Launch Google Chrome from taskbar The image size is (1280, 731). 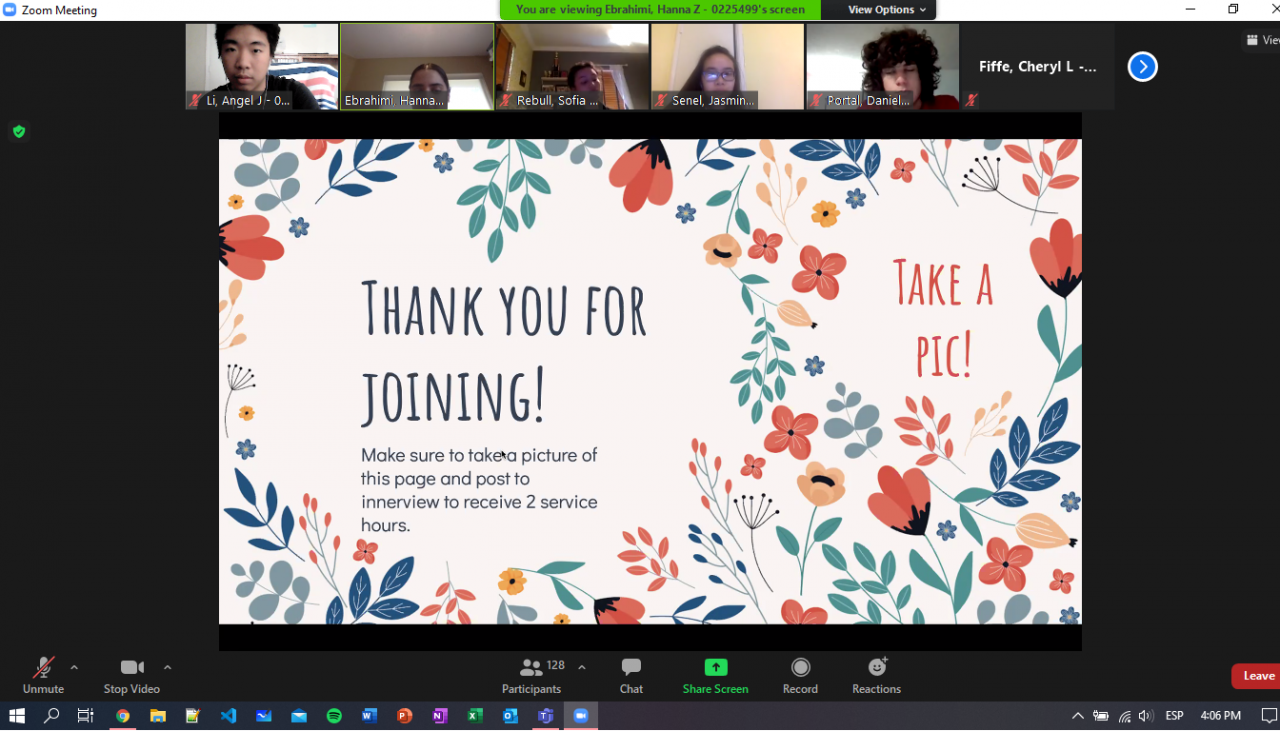pyautogui.click(x=123, y=716)
